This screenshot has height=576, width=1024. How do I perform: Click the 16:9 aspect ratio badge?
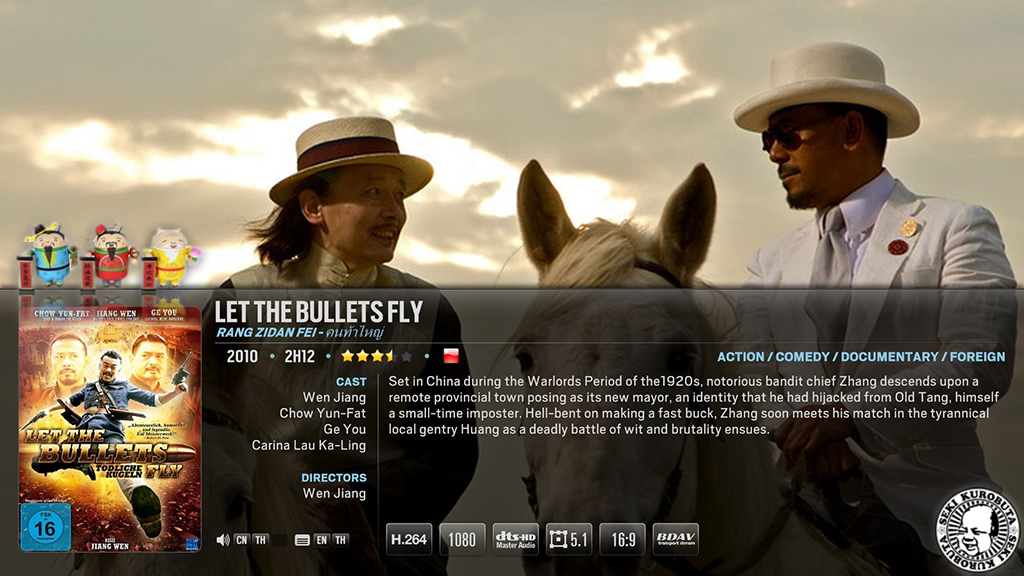pos(622,539)
